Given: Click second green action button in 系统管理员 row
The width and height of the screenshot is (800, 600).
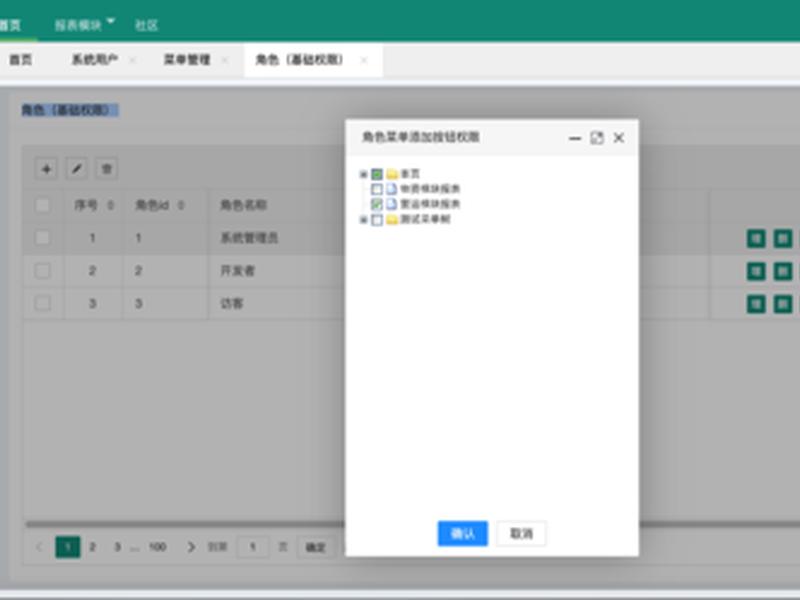Looking at the screenshot, I should pos(783,238).
